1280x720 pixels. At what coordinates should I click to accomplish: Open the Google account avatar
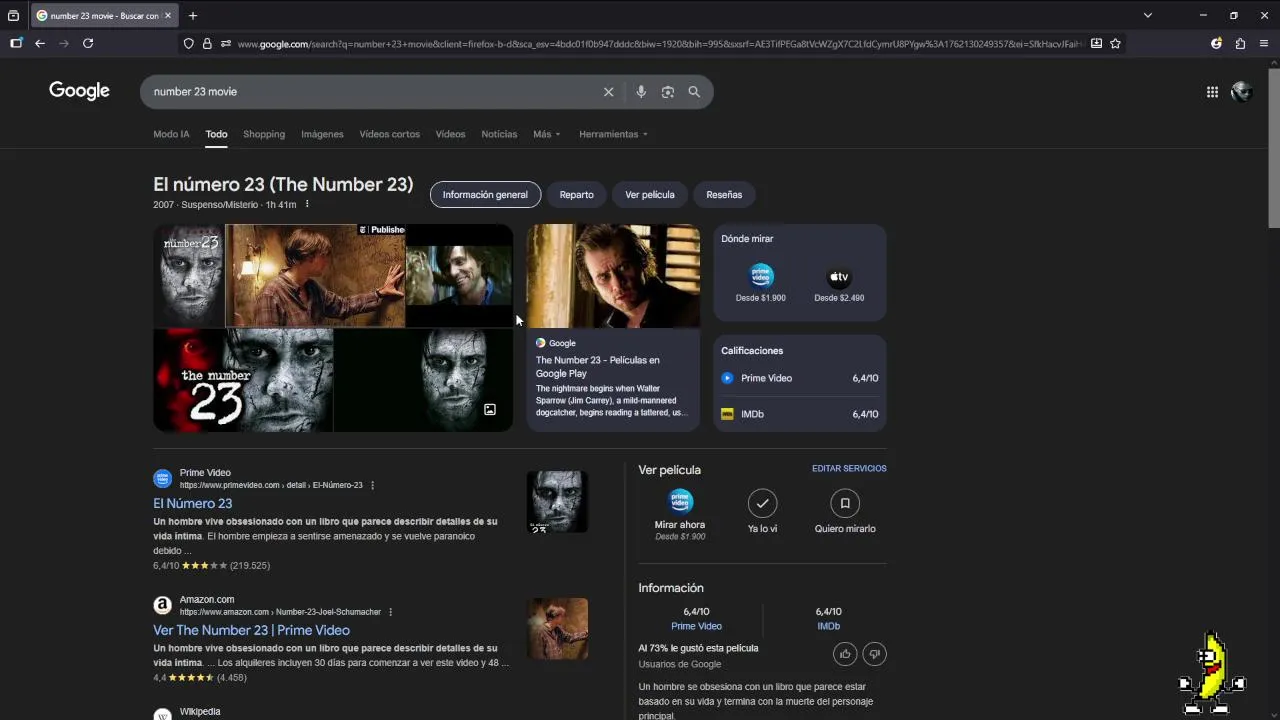point(1242,92)
